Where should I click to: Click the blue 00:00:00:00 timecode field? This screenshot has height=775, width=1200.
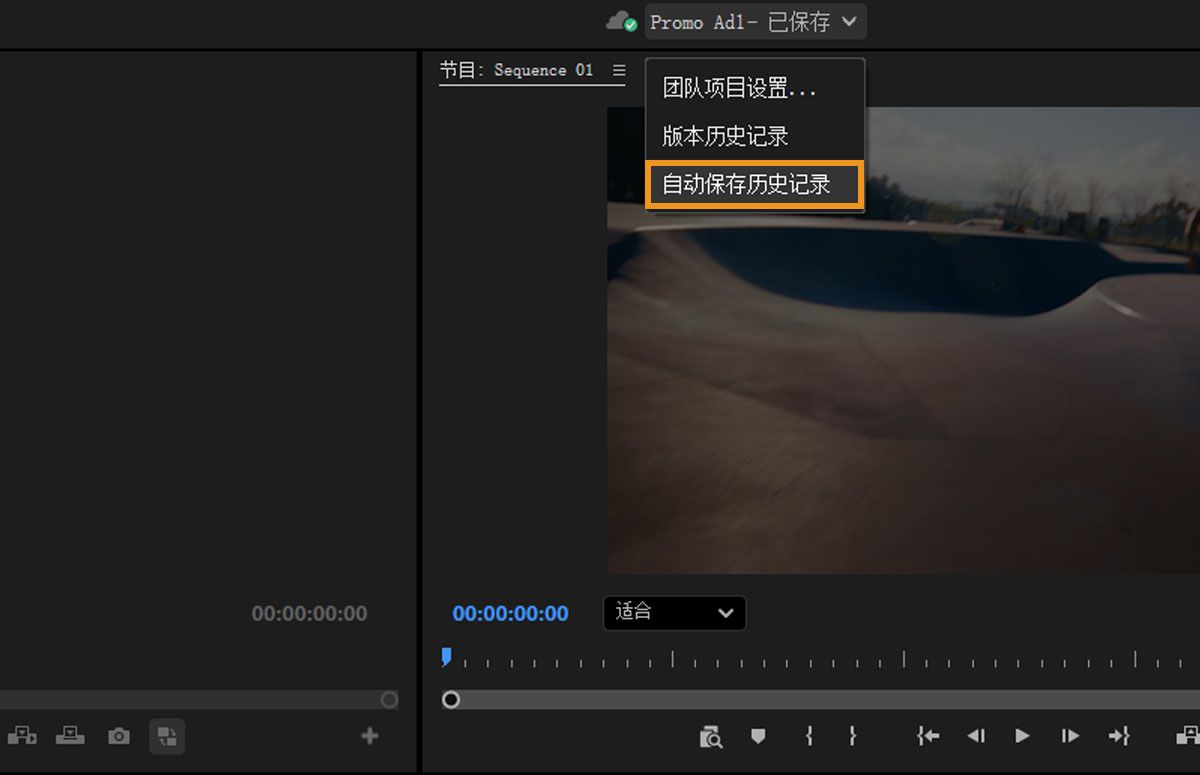[x=510, y=613]
